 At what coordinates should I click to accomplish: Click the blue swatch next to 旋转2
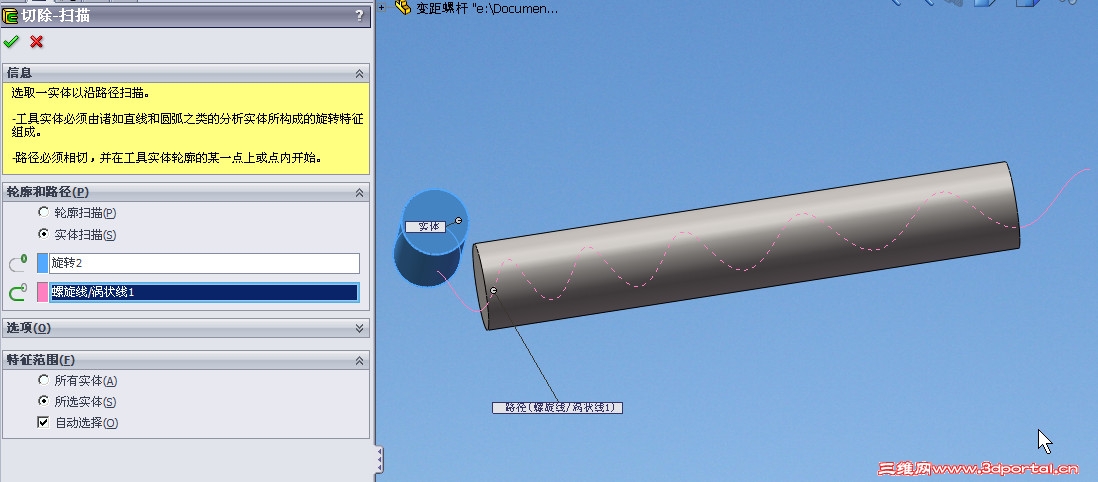coord(42,263)
